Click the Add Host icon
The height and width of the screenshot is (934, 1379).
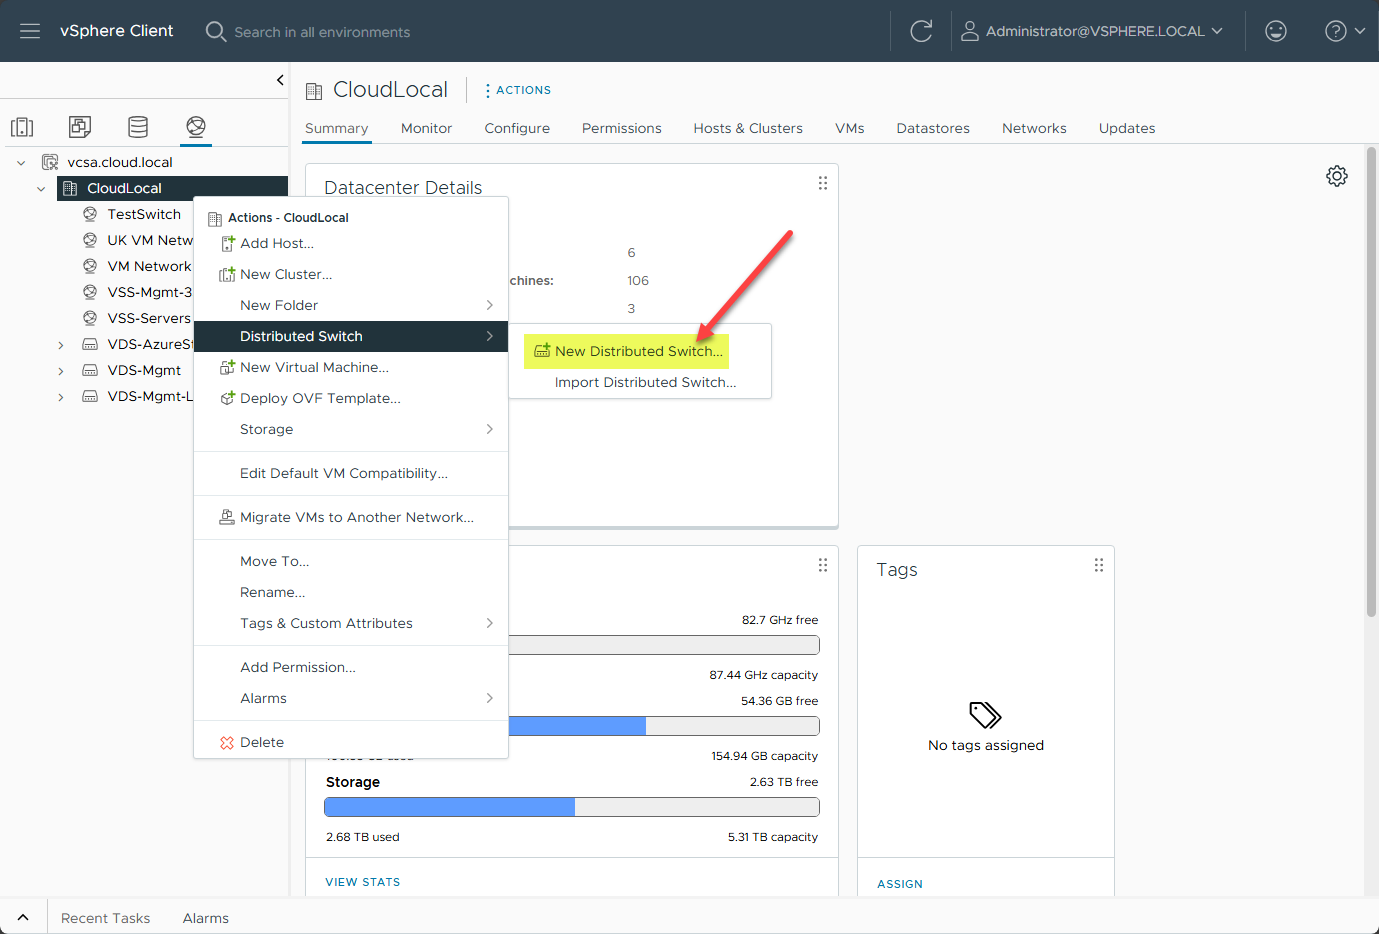pos(228,243)
